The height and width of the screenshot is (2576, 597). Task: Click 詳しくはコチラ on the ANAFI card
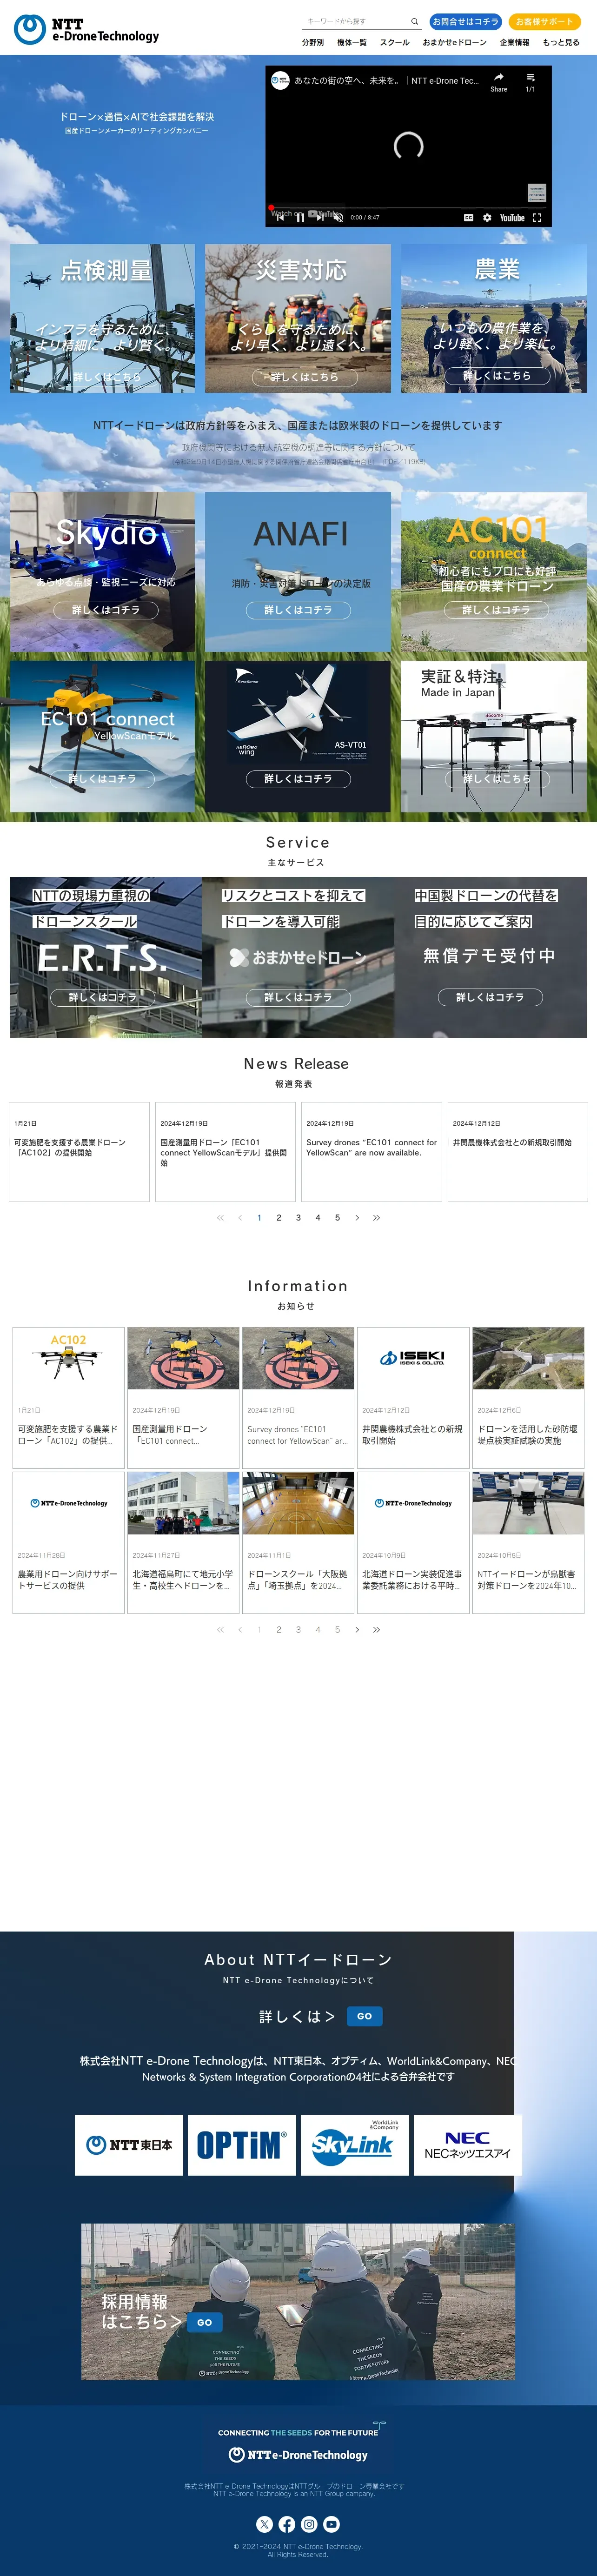point(299,610)
